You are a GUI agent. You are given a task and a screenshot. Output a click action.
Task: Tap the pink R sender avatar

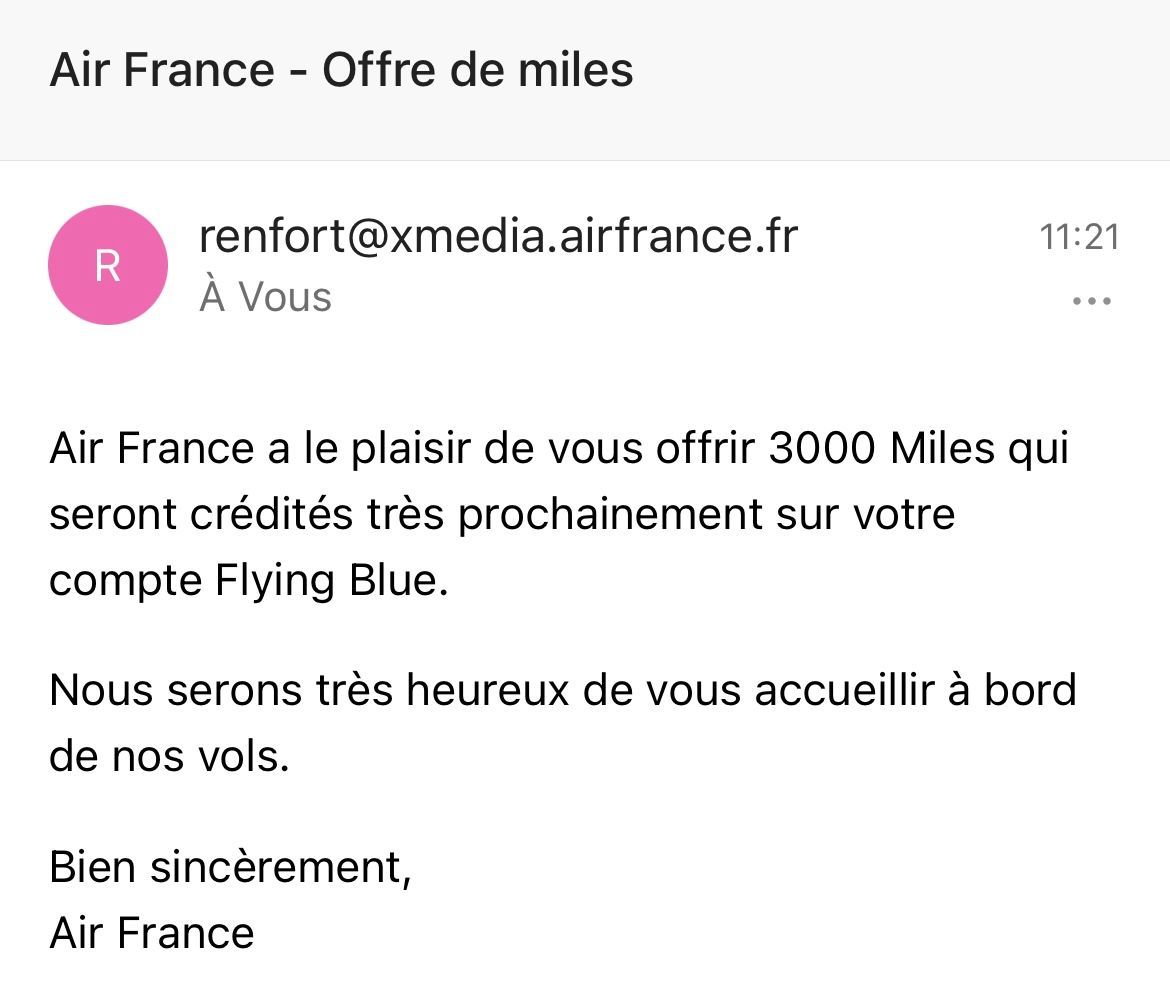[107, 265]
